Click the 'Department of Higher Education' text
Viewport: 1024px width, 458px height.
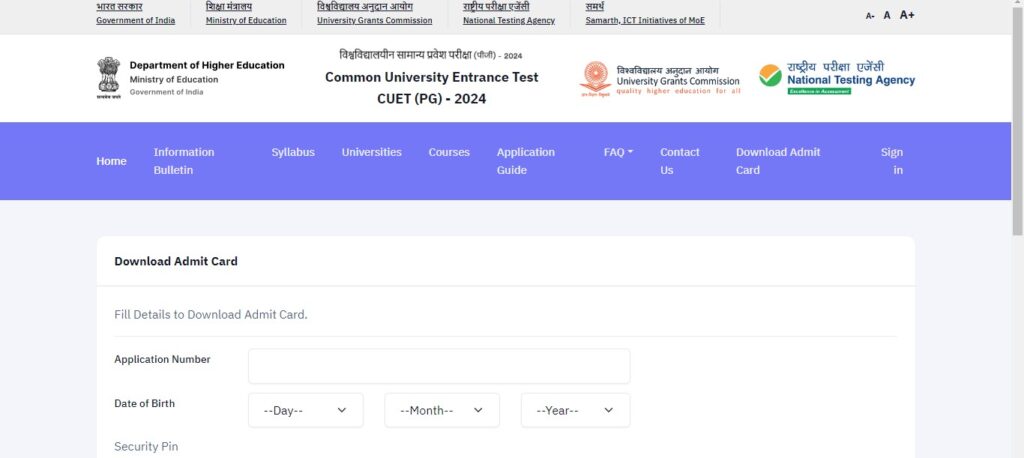tap(207, 65)
